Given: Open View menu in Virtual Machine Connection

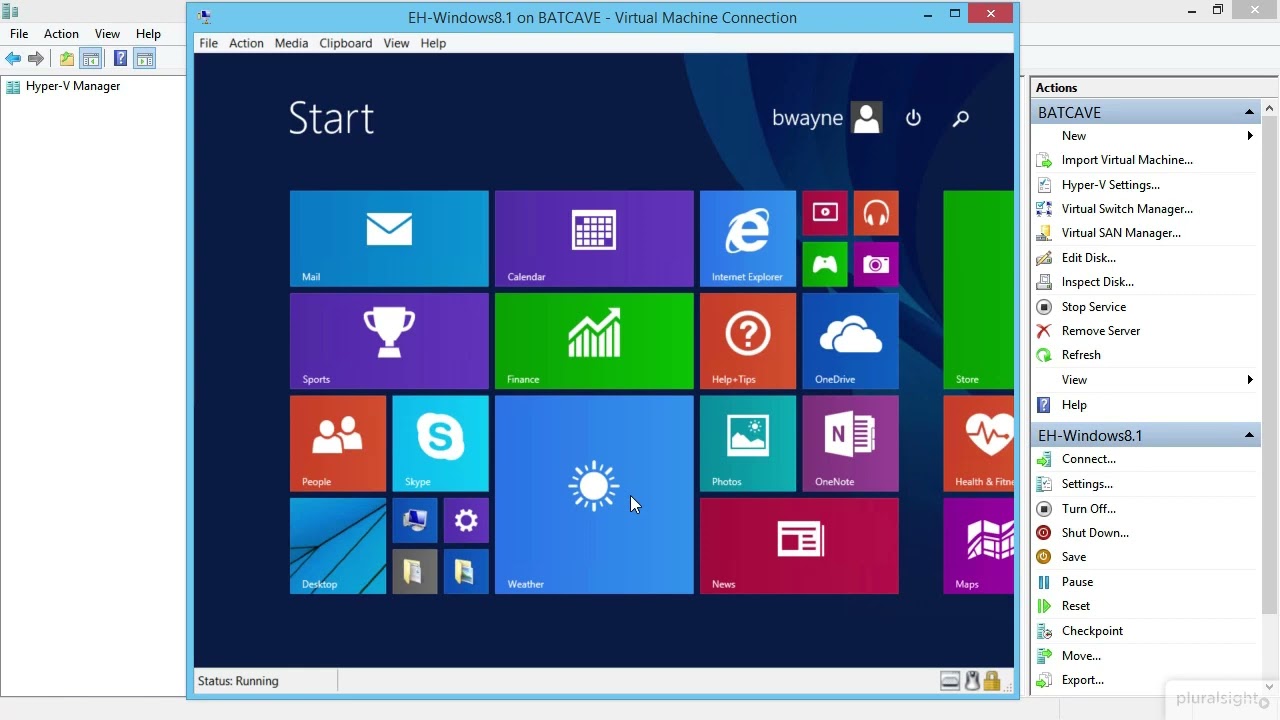Looking at the screenshot, I should tap(396, 43).
